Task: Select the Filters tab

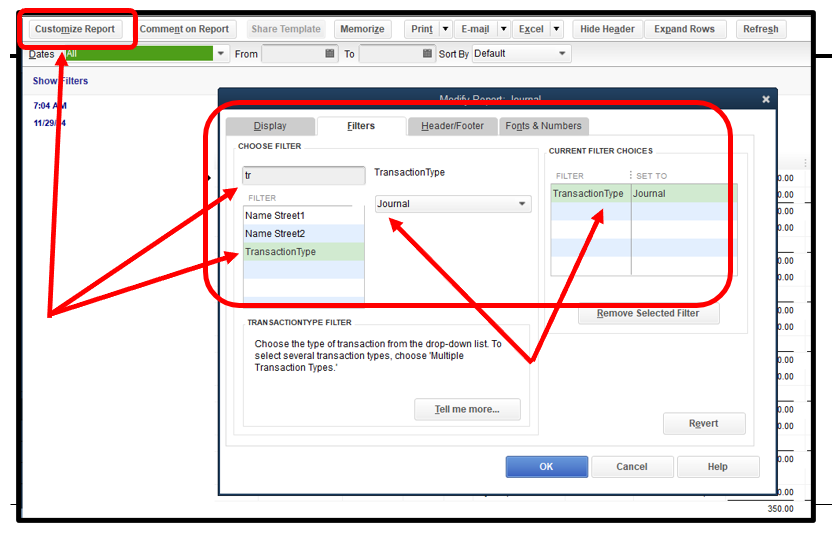Action: pos(361,126)
